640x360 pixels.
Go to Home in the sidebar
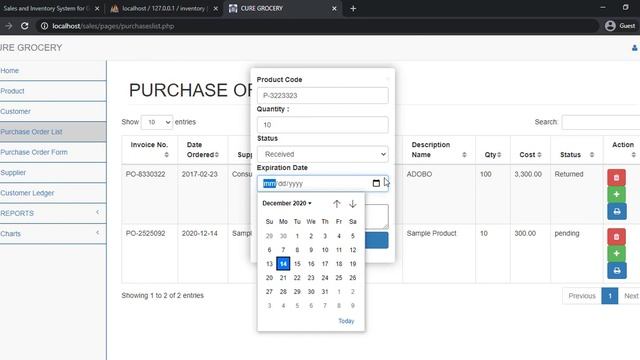point(10,71)
